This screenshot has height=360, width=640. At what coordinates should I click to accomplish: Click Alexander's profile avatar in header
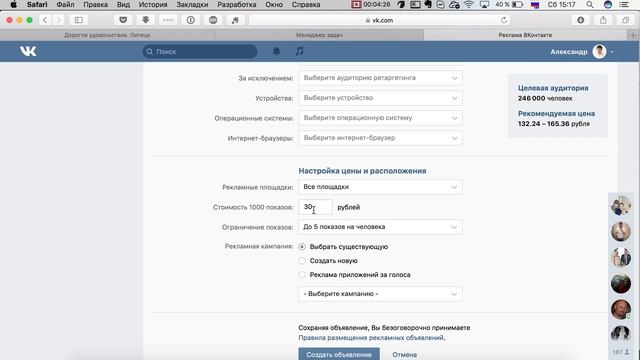pyautogui.click(x=599, y=51)
